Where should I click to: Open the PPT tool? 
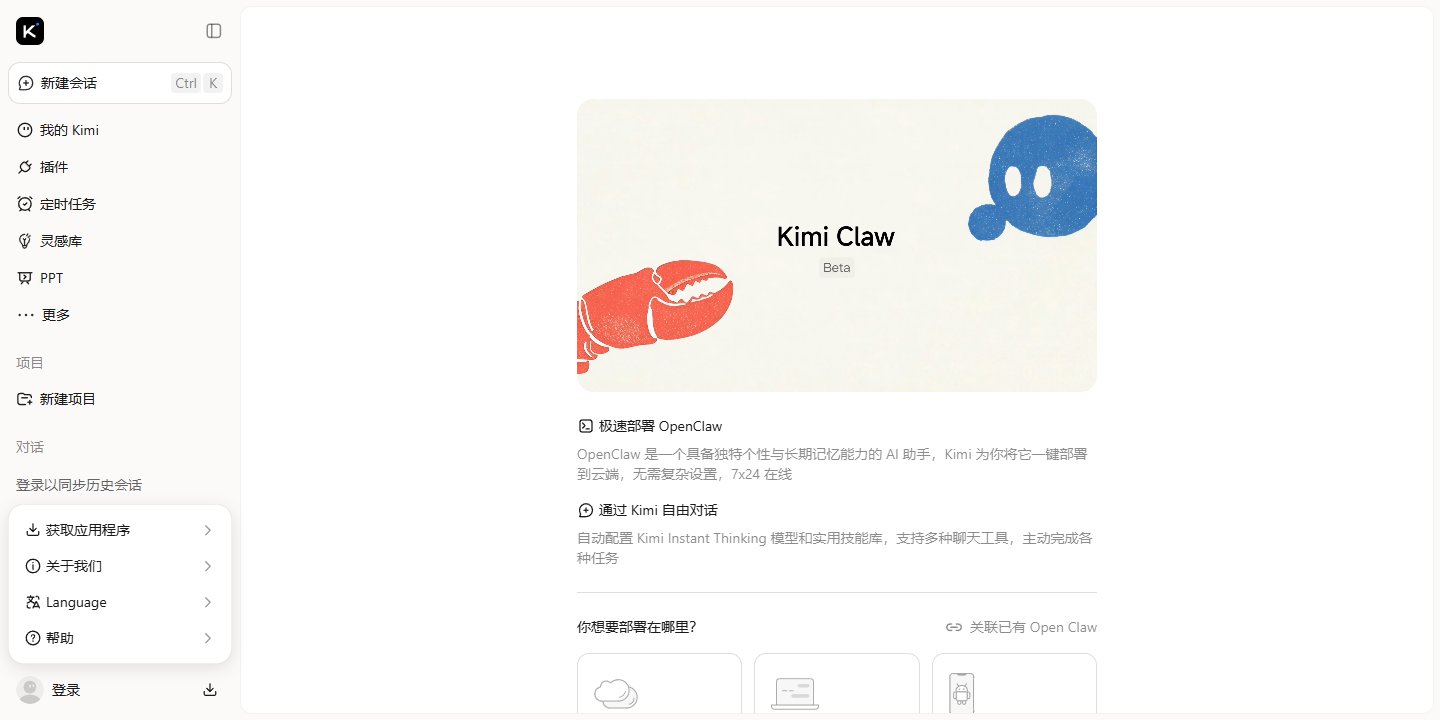(x=120, y=278)
